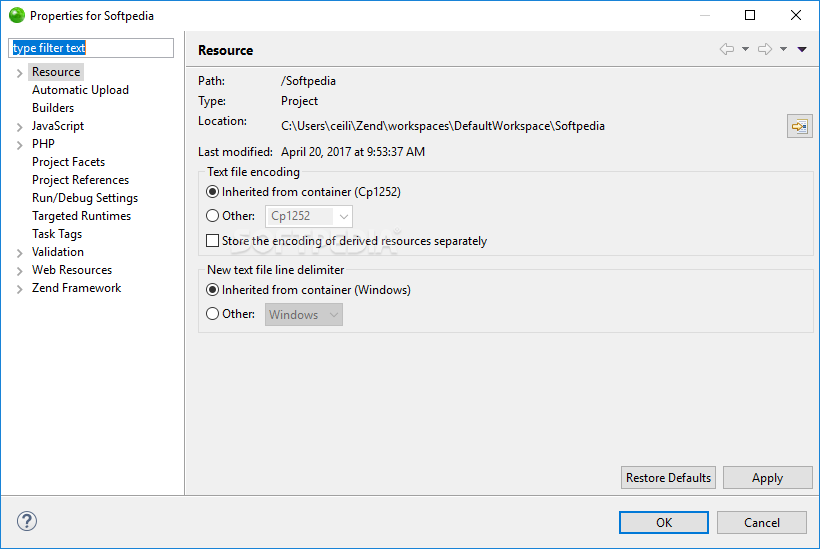Expand the JavaScript tree node

point(19,127)
